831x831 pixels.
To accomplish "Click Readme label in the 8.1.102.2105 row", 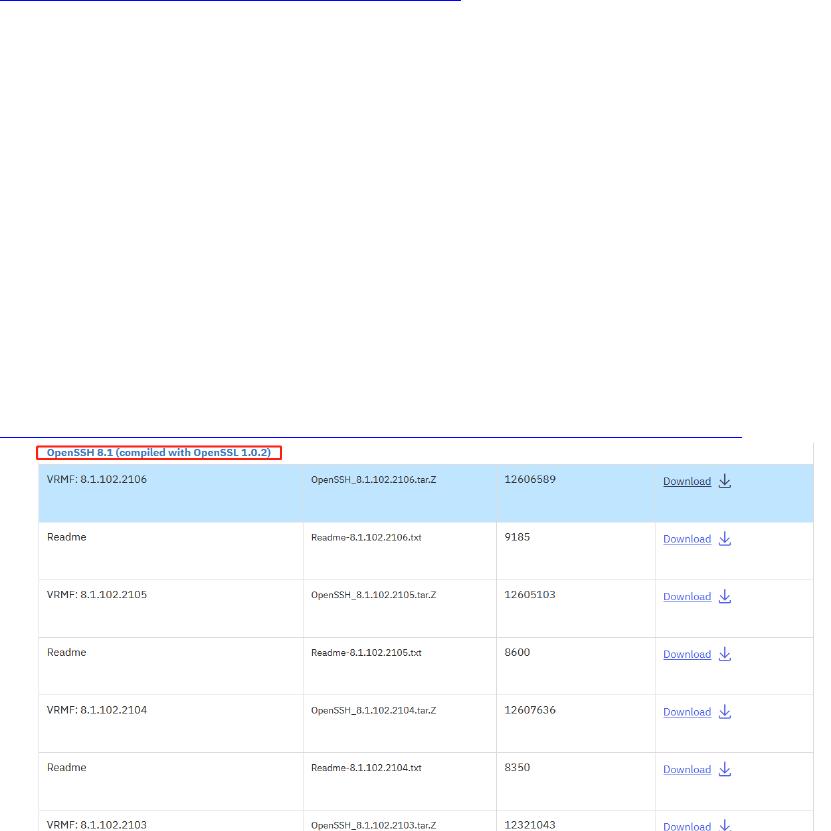I will 67,652.
